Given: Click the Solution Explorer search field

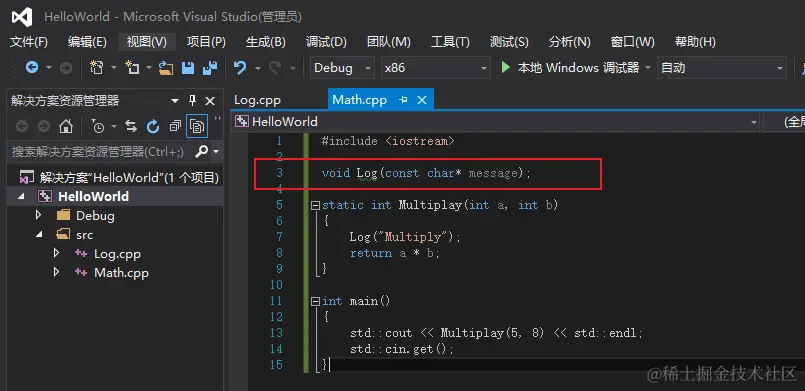Looking at the screenshot, I should pos(103,151).
